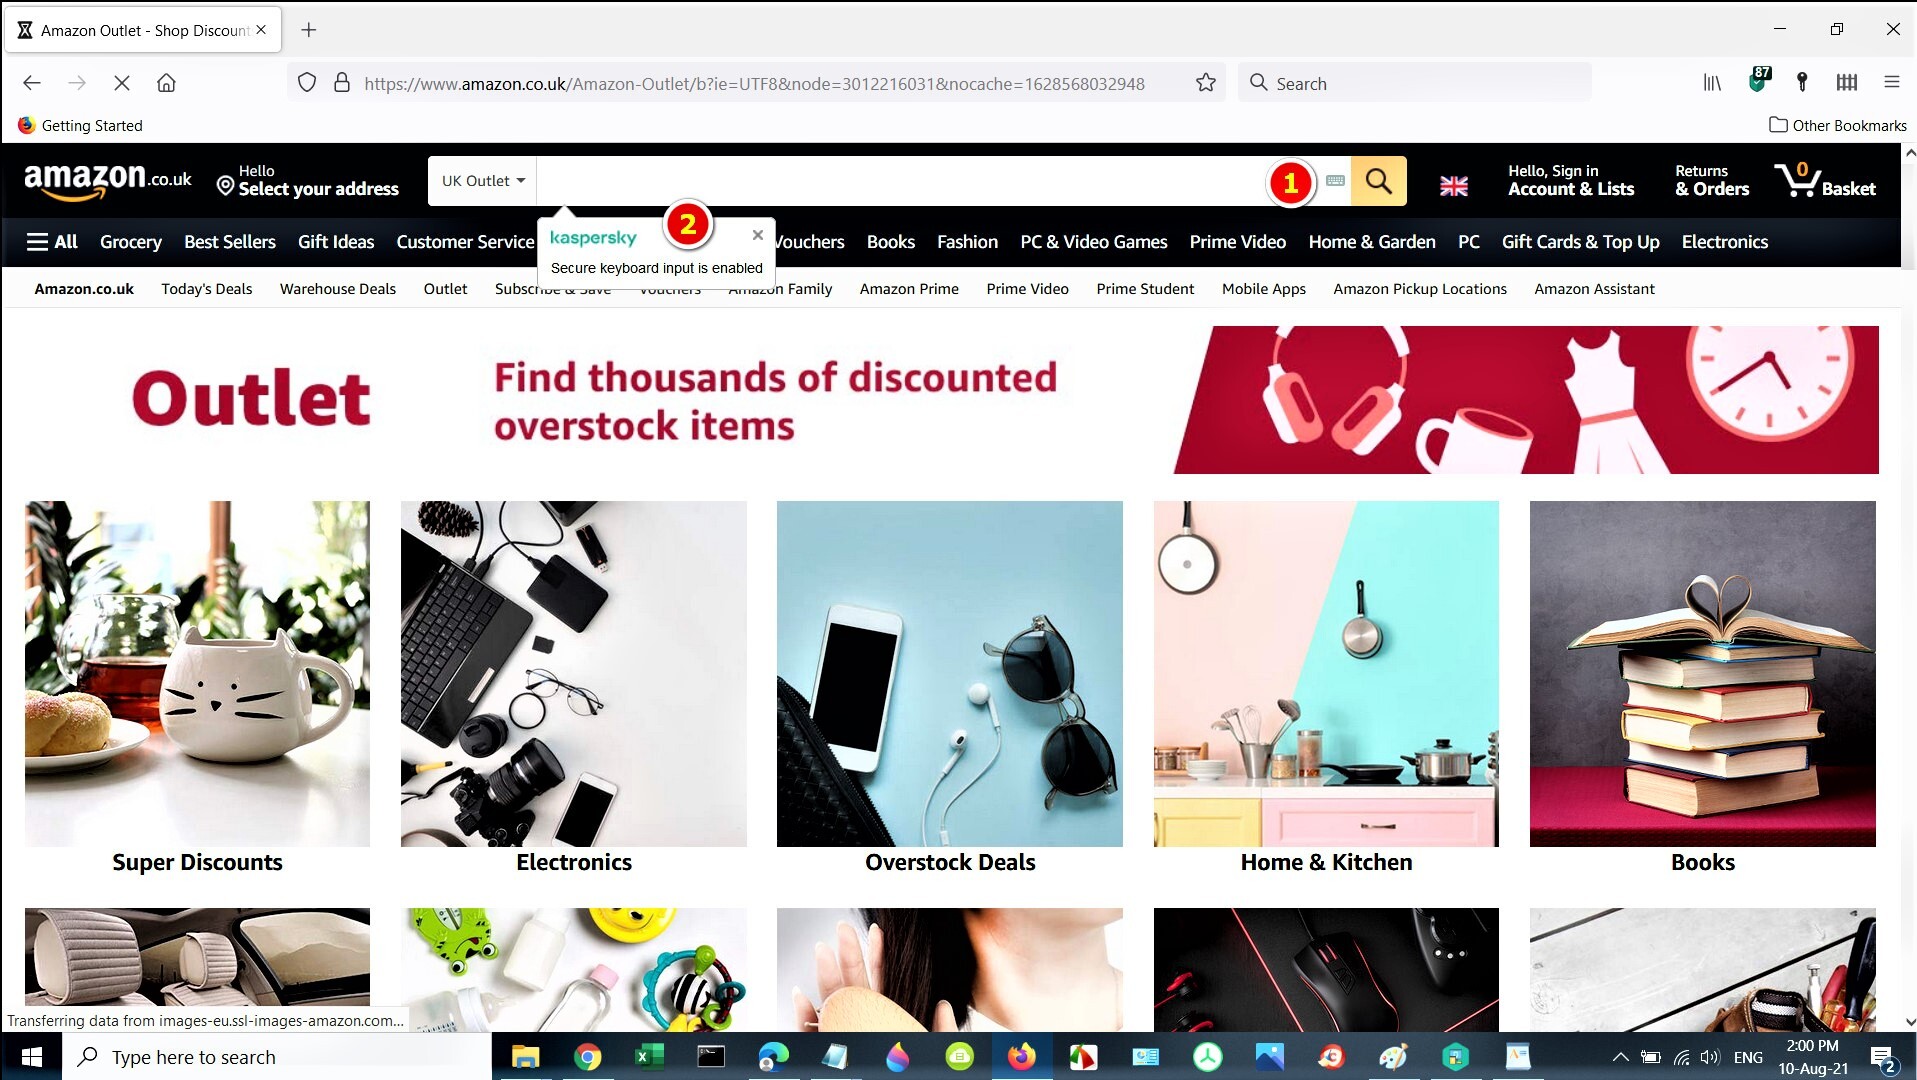
Task: Click the Firefox home button
Action: [x=166, y=83]
